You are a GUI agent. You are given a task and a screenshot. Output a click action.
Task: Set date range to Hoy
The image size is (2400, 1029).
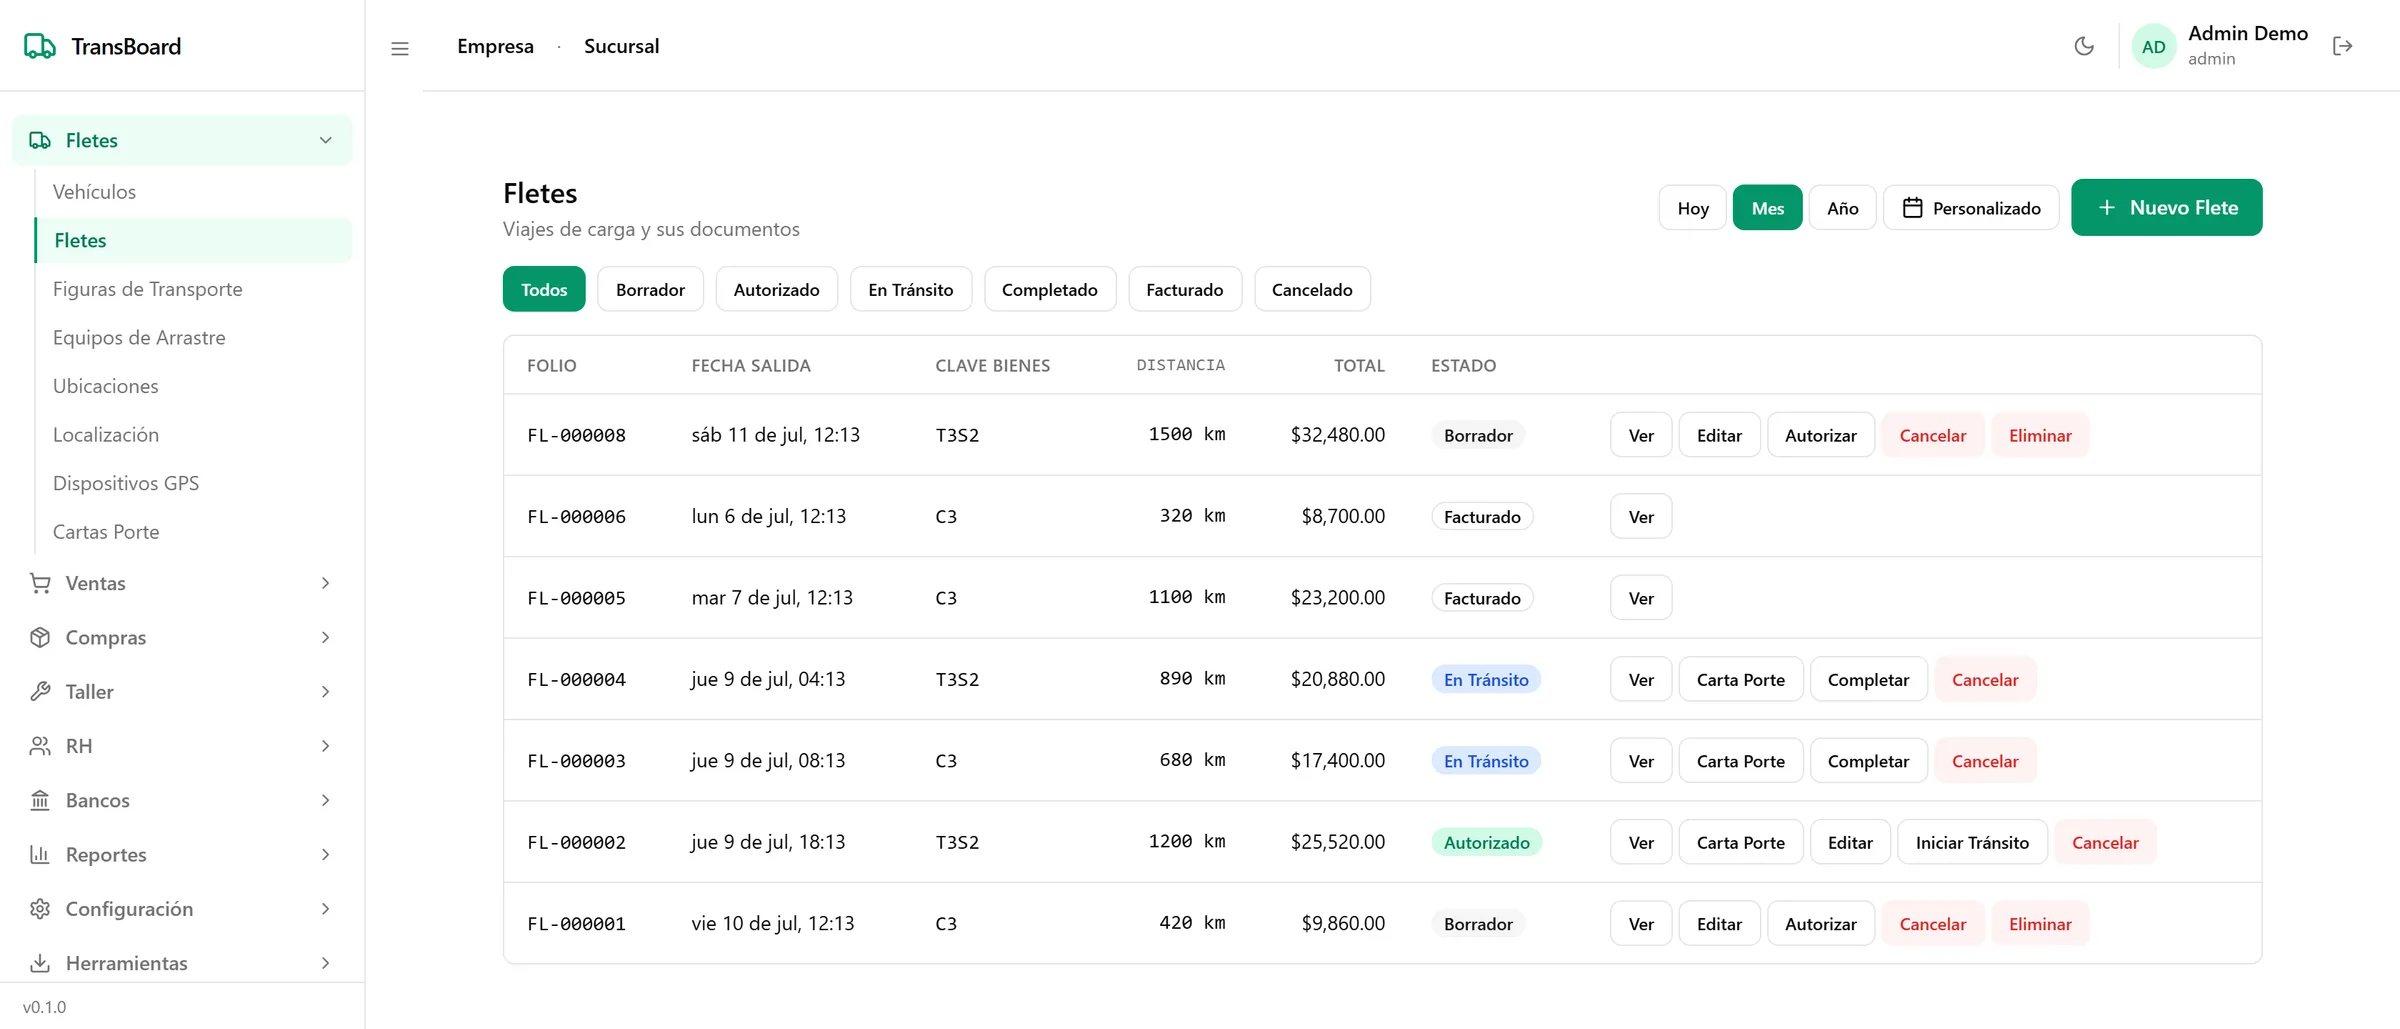pyautogui.click(x=1692, y=208)
